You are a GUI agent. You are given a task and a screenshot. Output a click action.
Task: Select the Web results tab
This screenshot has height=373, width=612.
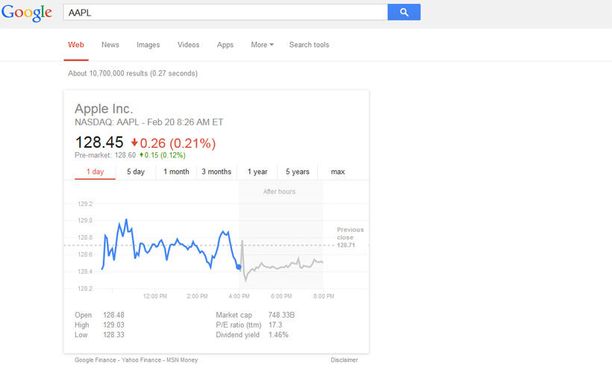pos(76,44)
